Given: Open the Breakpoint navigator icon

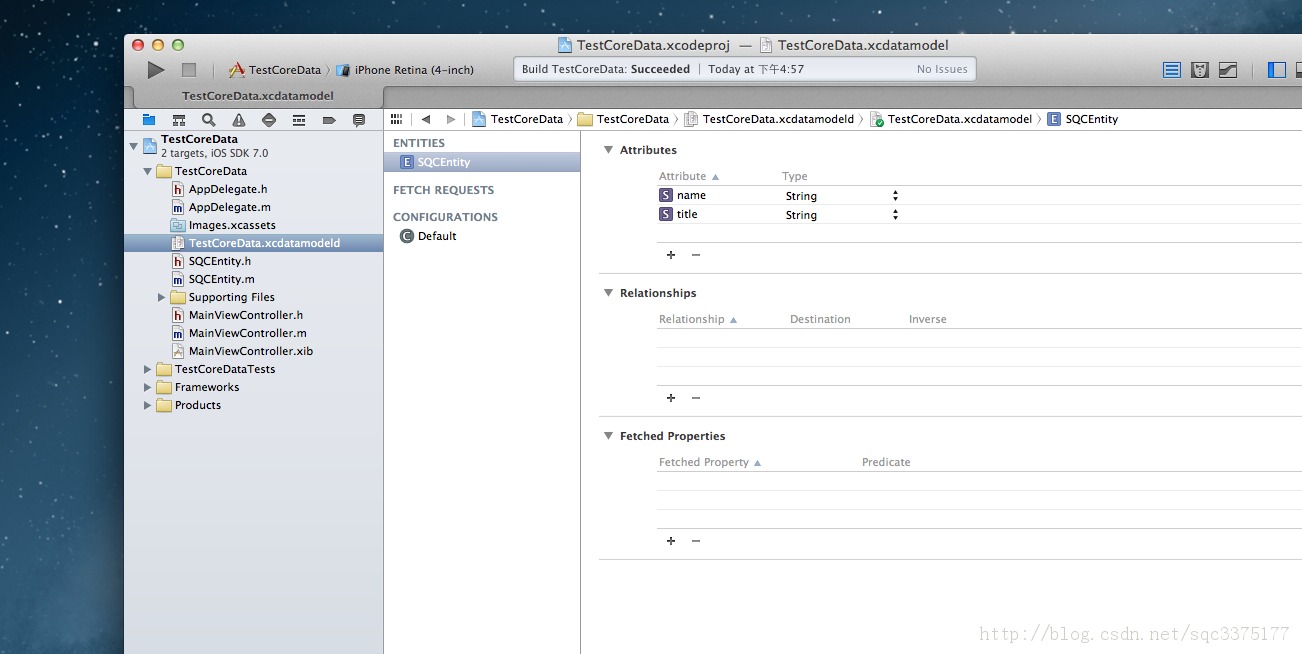Looking at the screenshot, I should coord(328,120).
